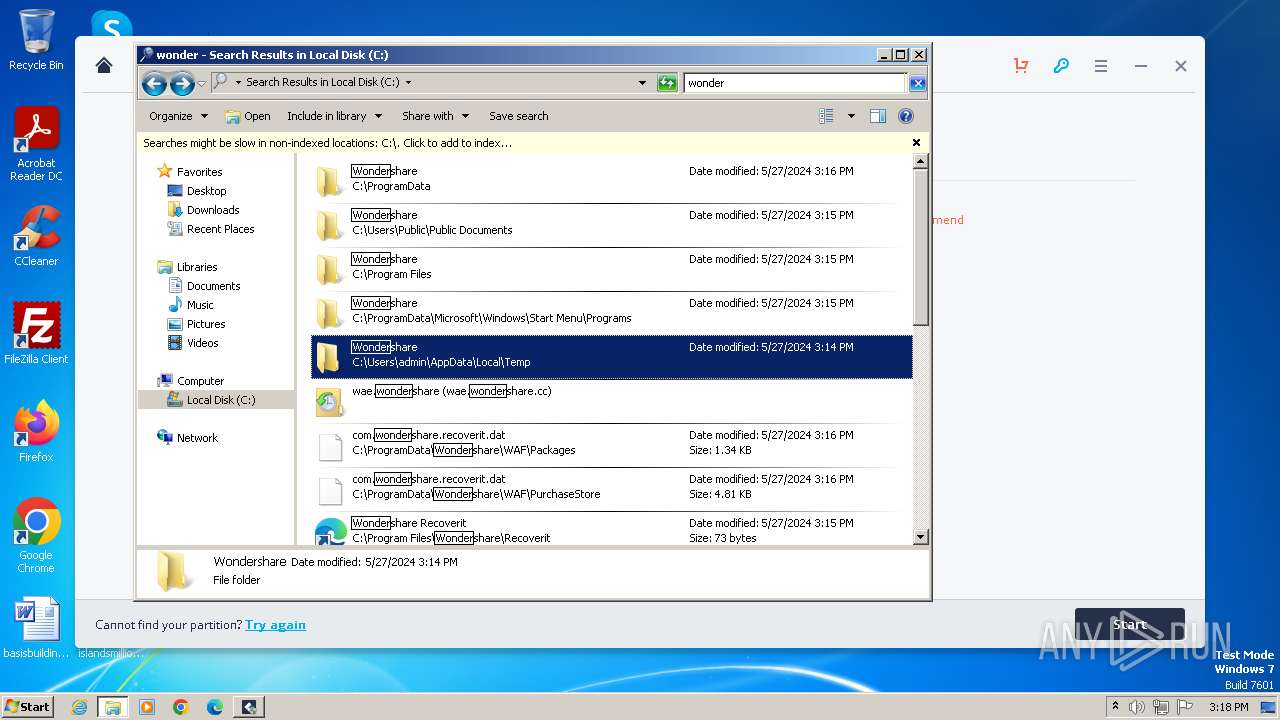Click the scroll up arrow of results list
The image size is (1280, 720).
coord(921,161)
